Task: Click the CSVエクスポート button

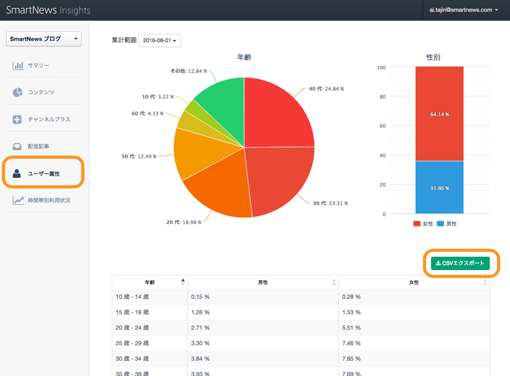Action: pos(460,263)
